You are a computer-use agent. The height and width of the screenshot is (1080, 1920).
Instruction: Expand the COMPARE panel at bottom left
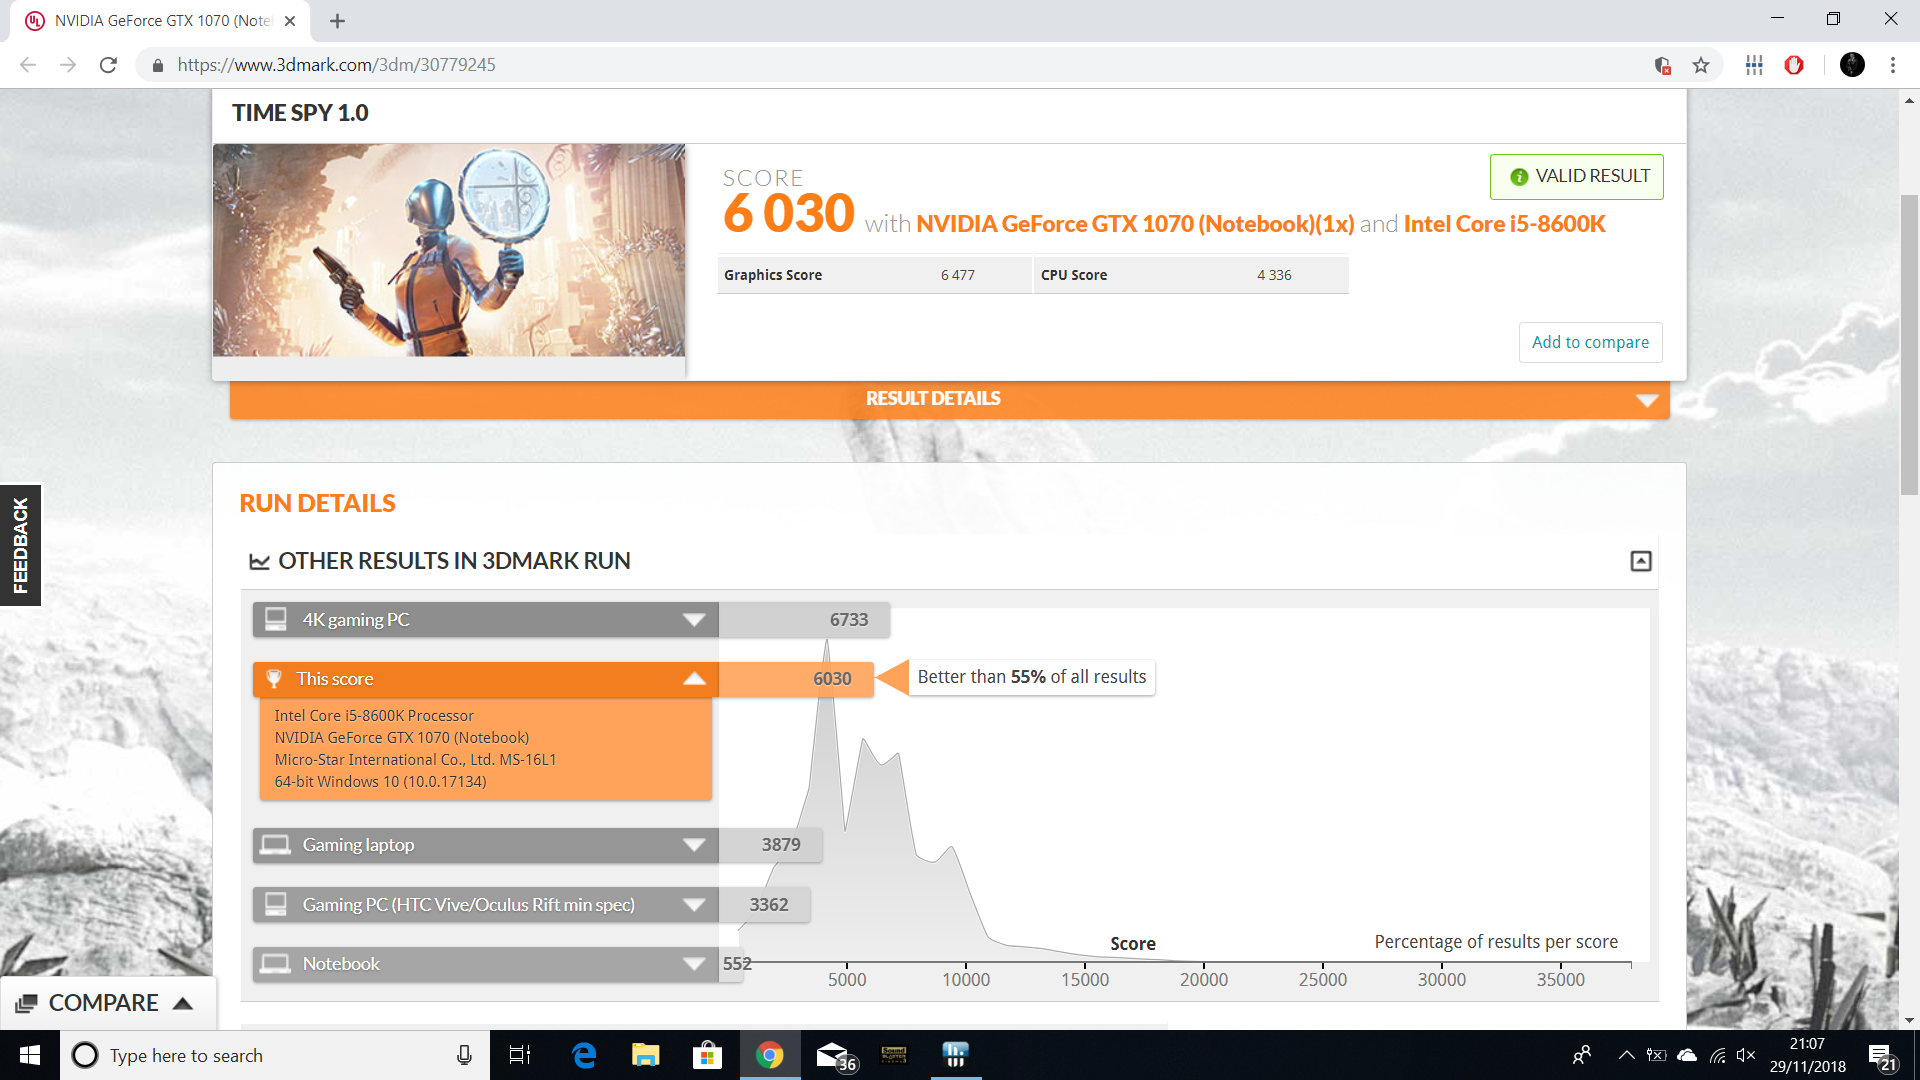106,1003
